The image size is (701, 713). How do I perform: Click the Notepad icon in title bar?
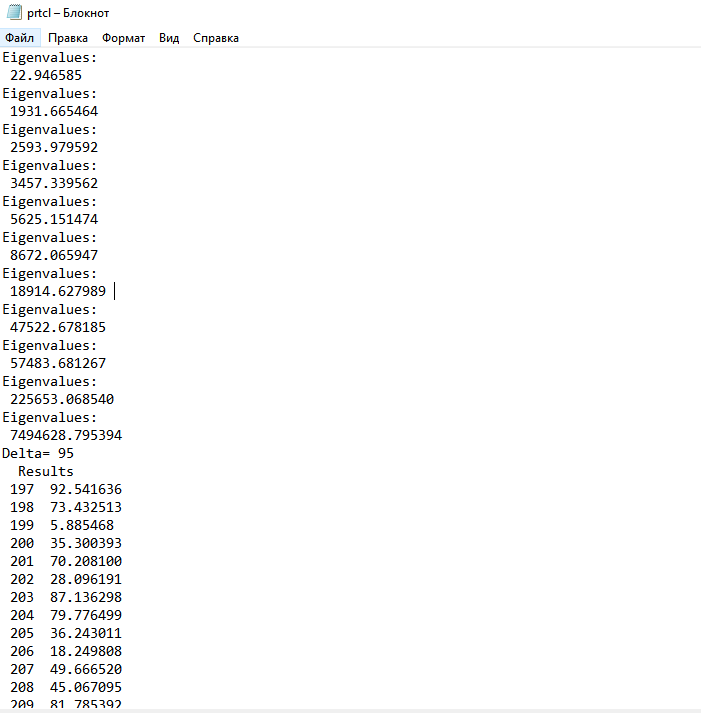tap(13, 13)
